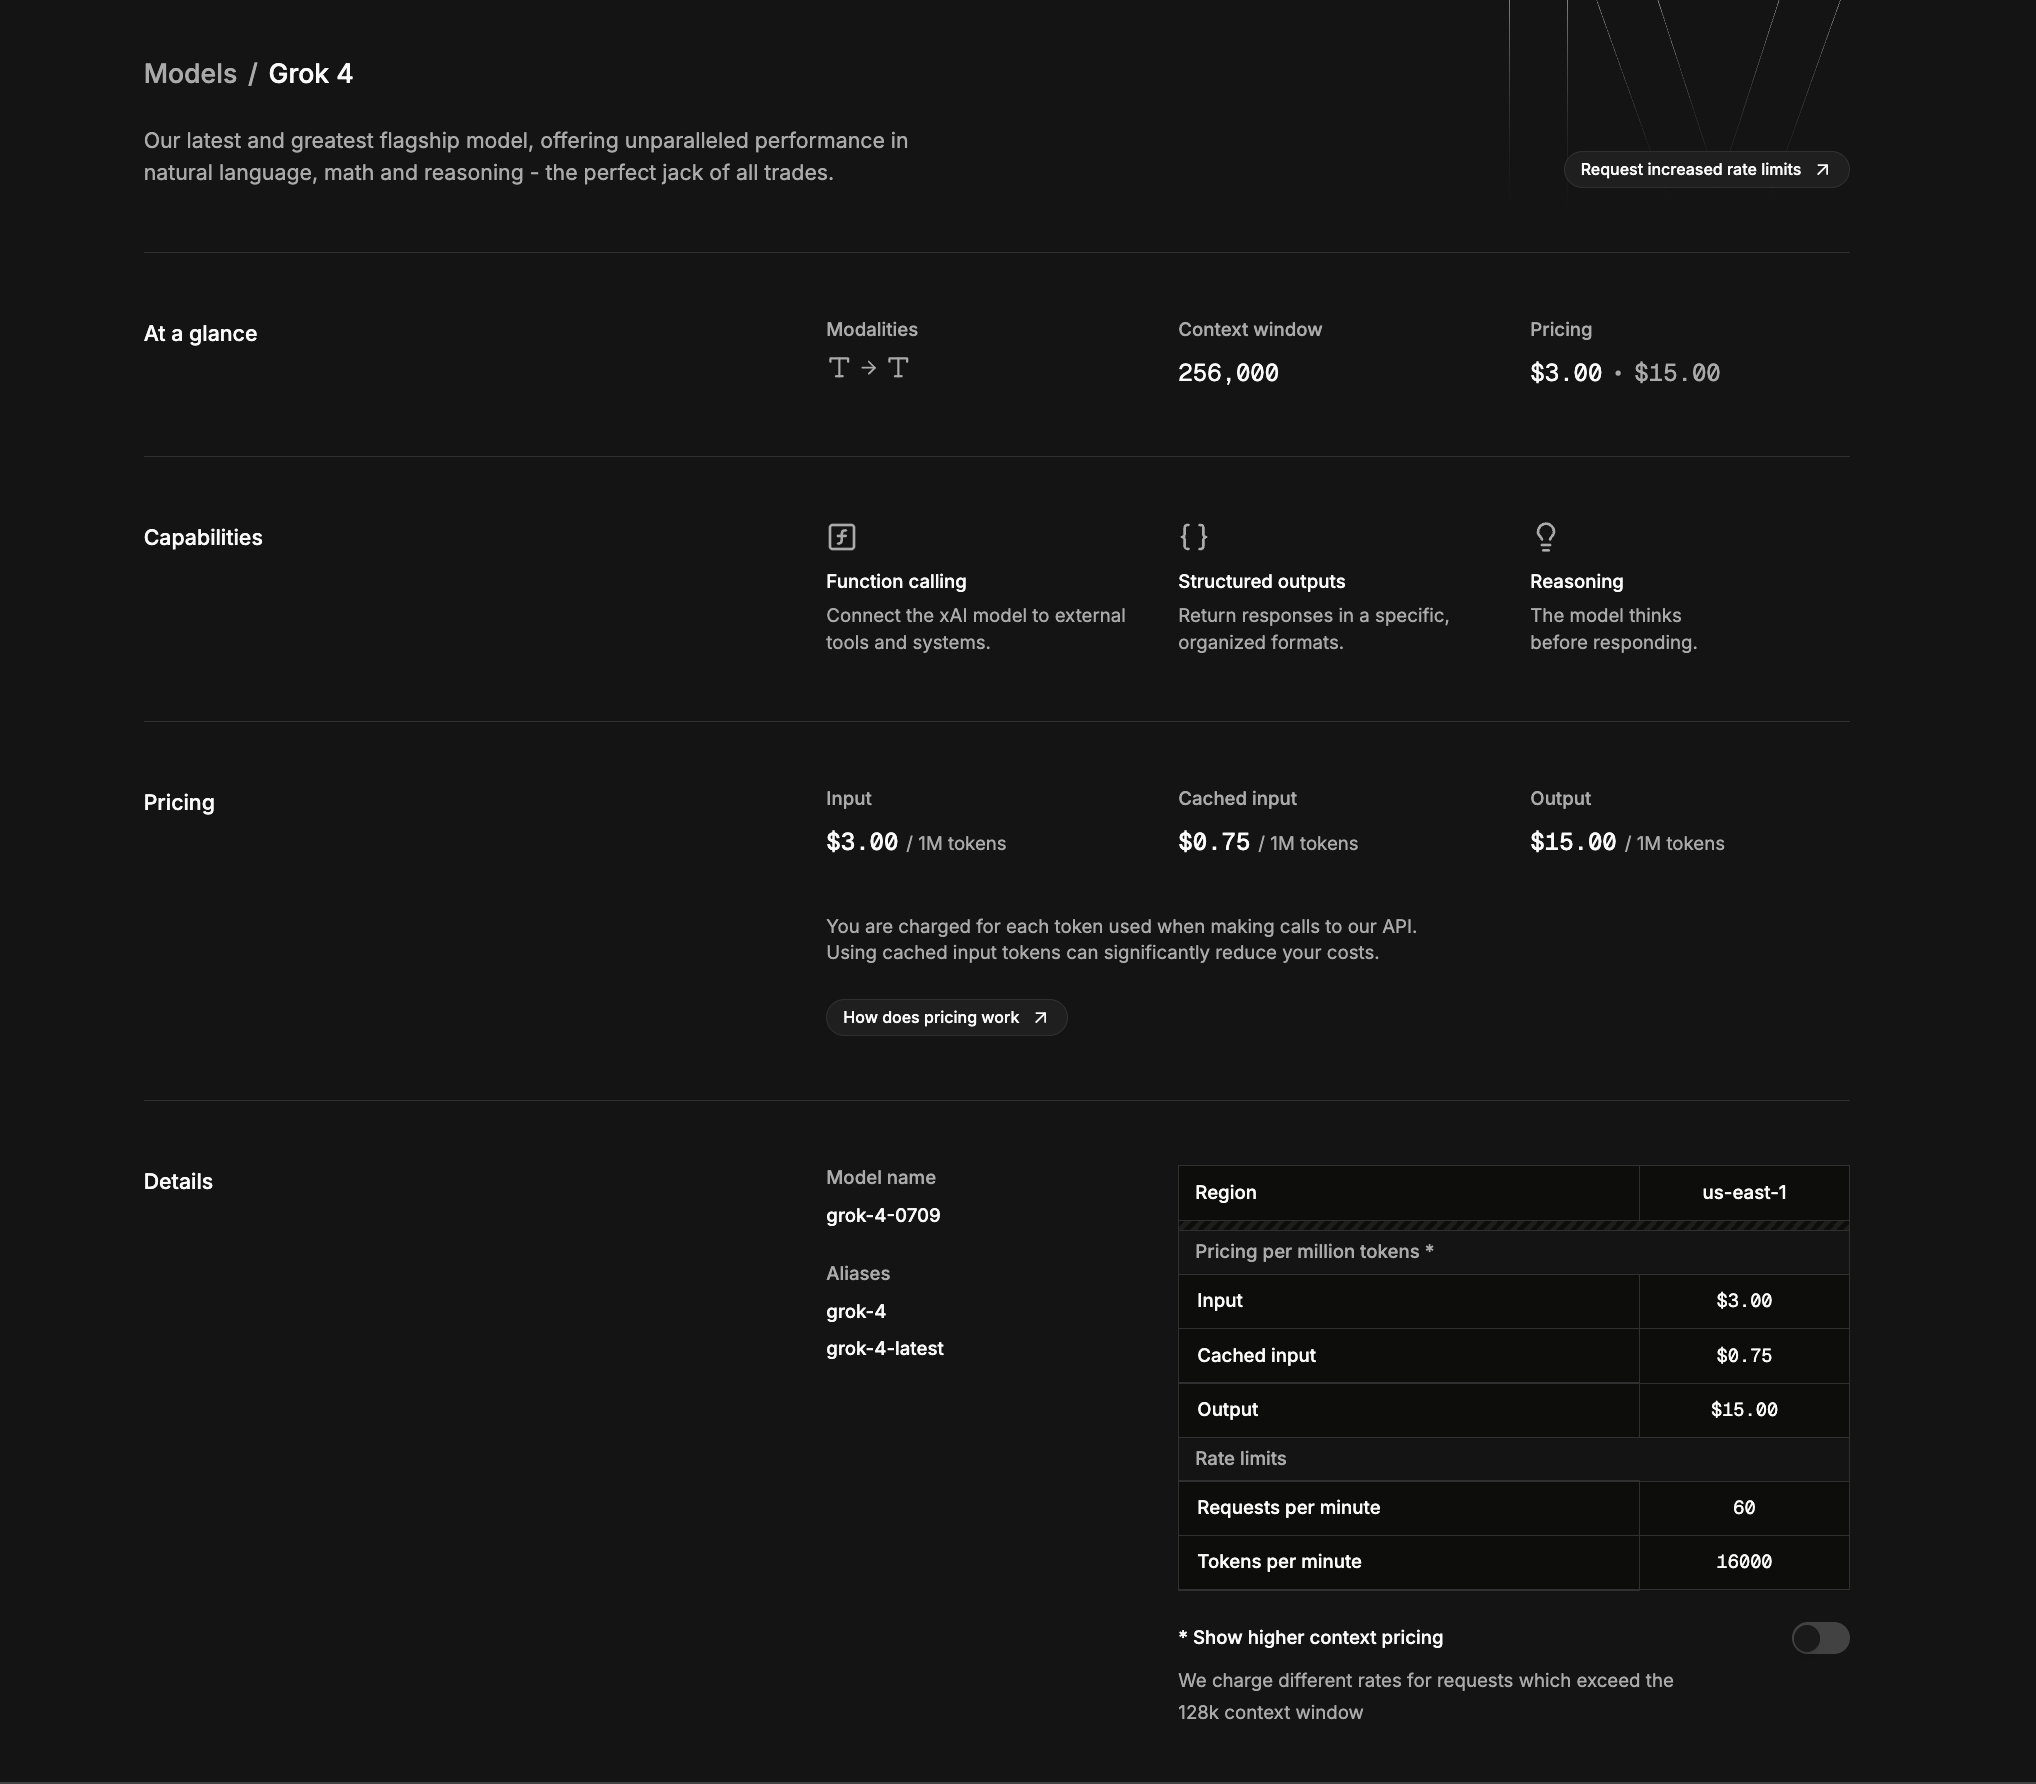Click Structured outputs heading
This screenshot has width=2036, height=1784.
1261,581
